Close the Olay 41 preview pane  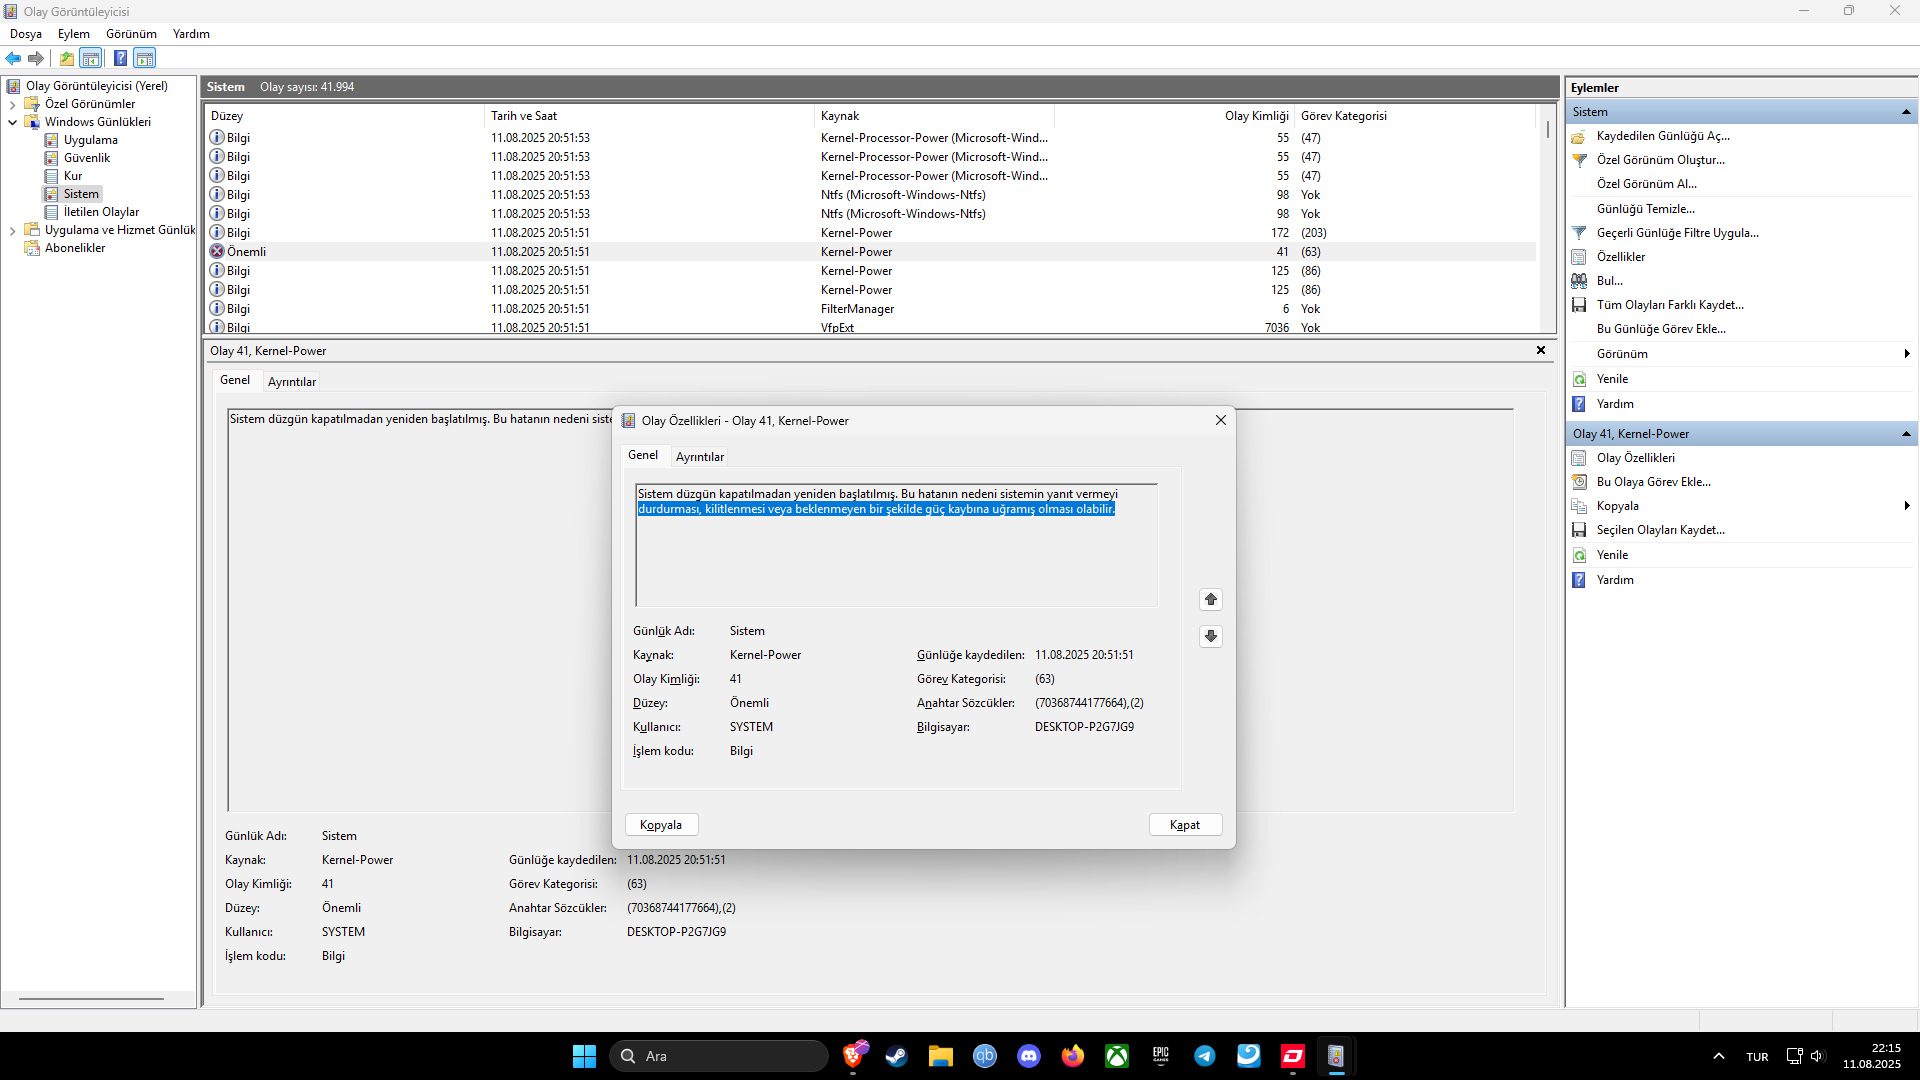tap(1541, 350)
